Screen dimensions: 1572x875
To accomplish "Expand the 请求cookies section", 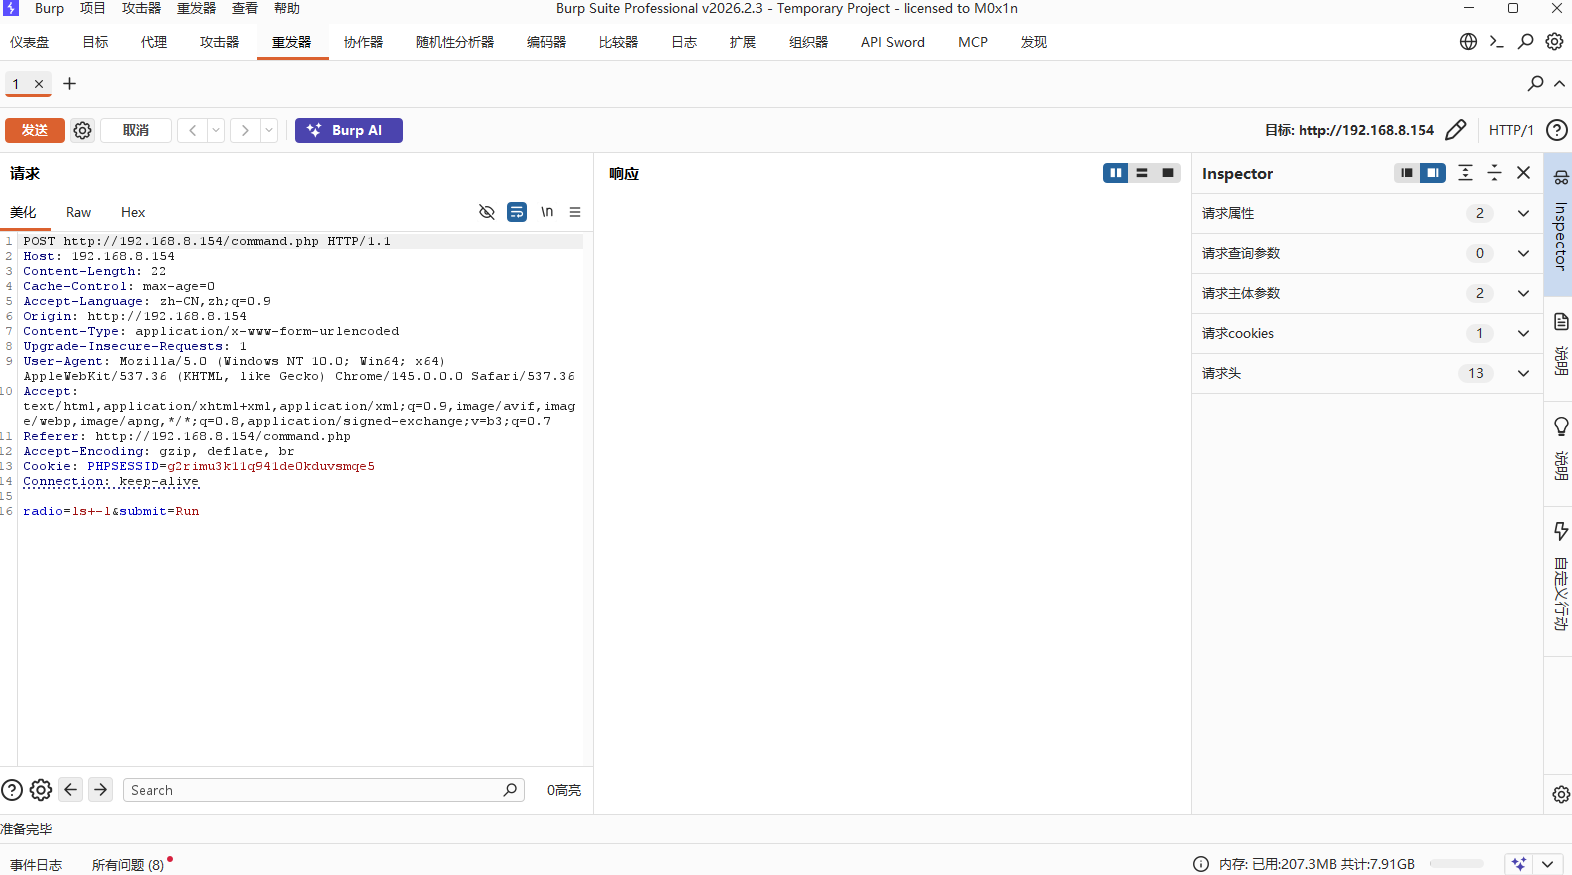I will point(1523,333).
